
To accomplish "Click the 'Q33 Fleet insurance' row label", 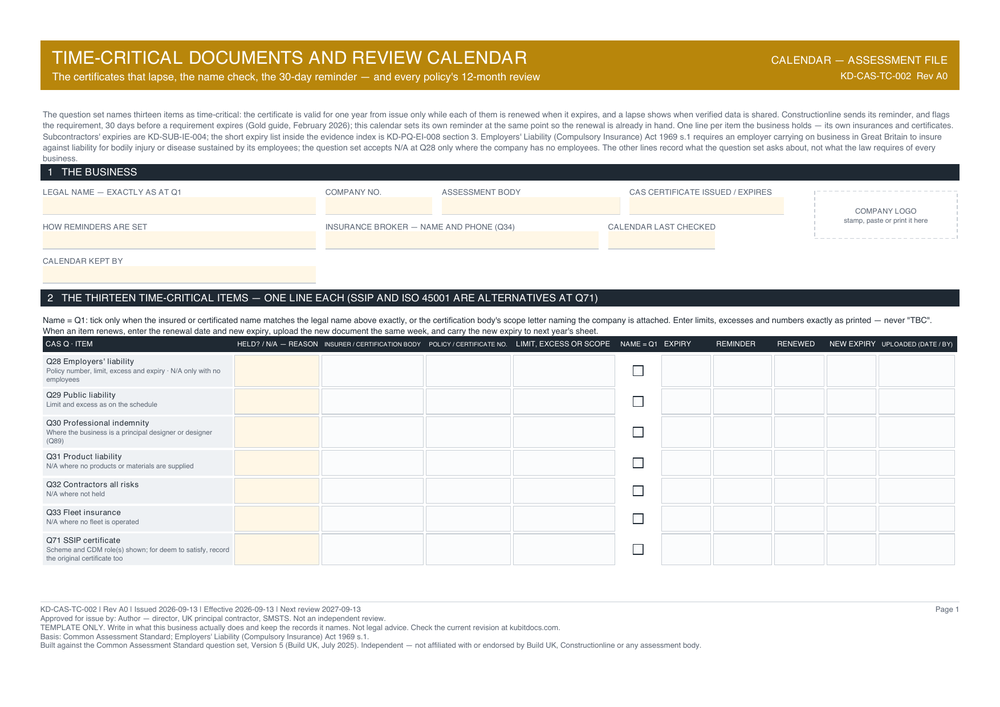I will click(x=84, y=513).
